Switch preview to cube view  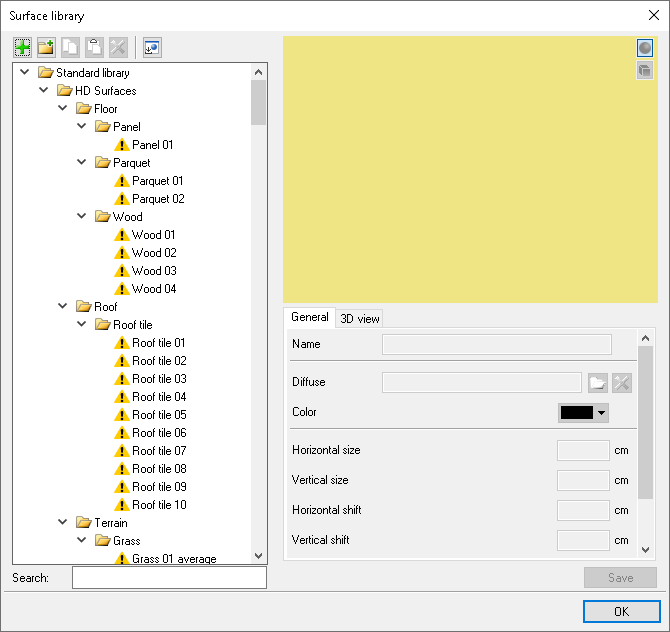645,70
